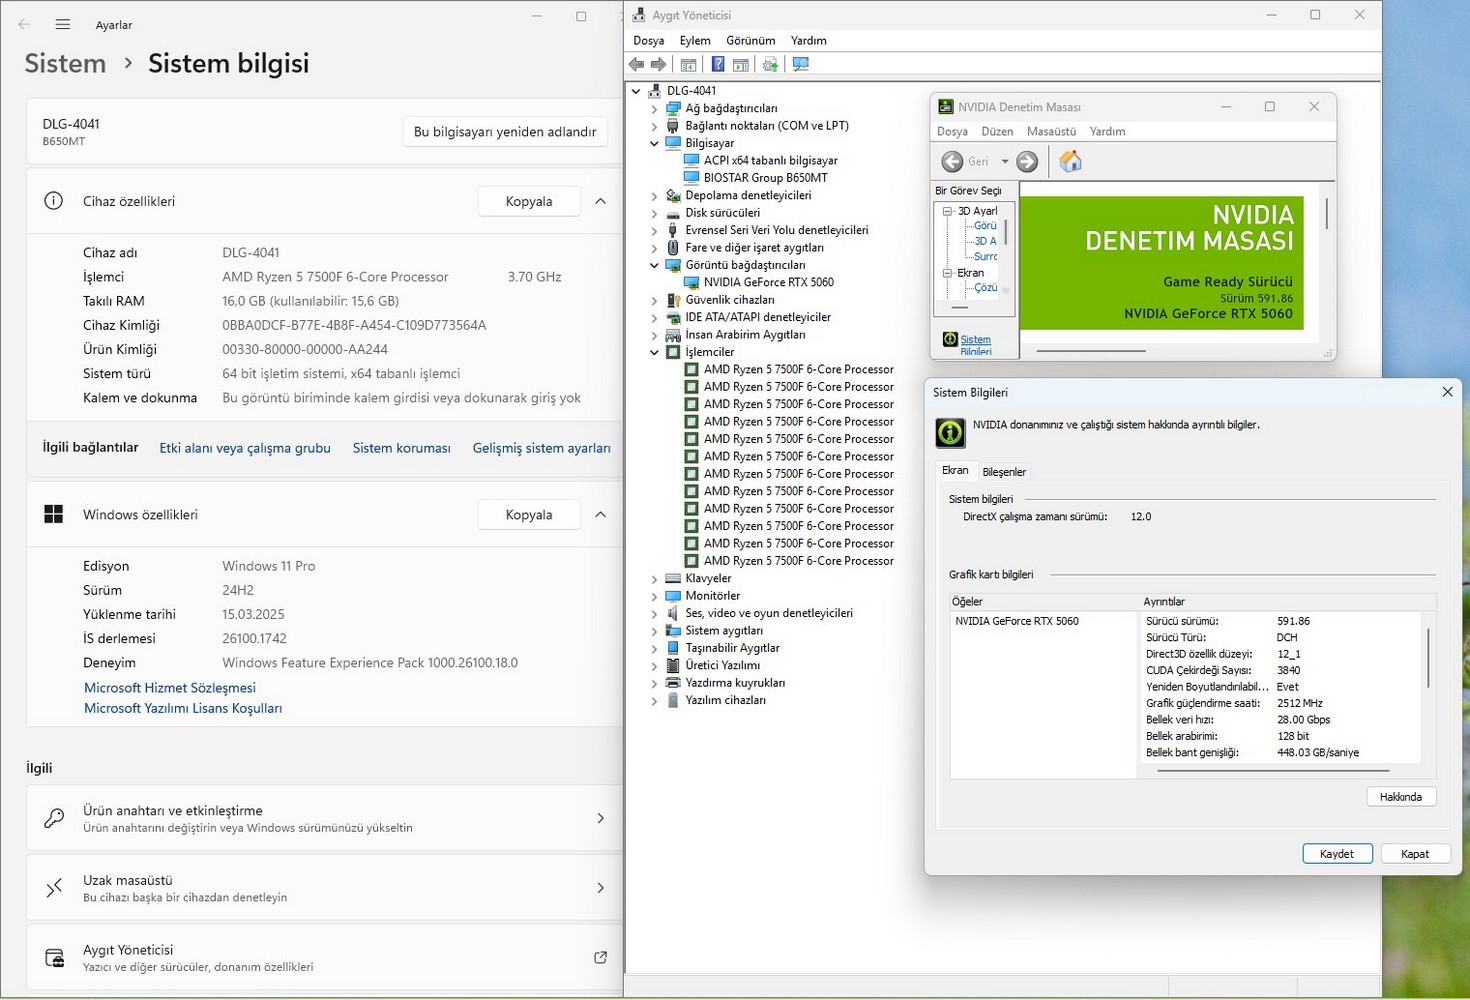The width and height of the screenshot is (1470, 1000).
Task: Collapse 3D Ayarları tree in NVIDIA panel
Action: (947, 211)
